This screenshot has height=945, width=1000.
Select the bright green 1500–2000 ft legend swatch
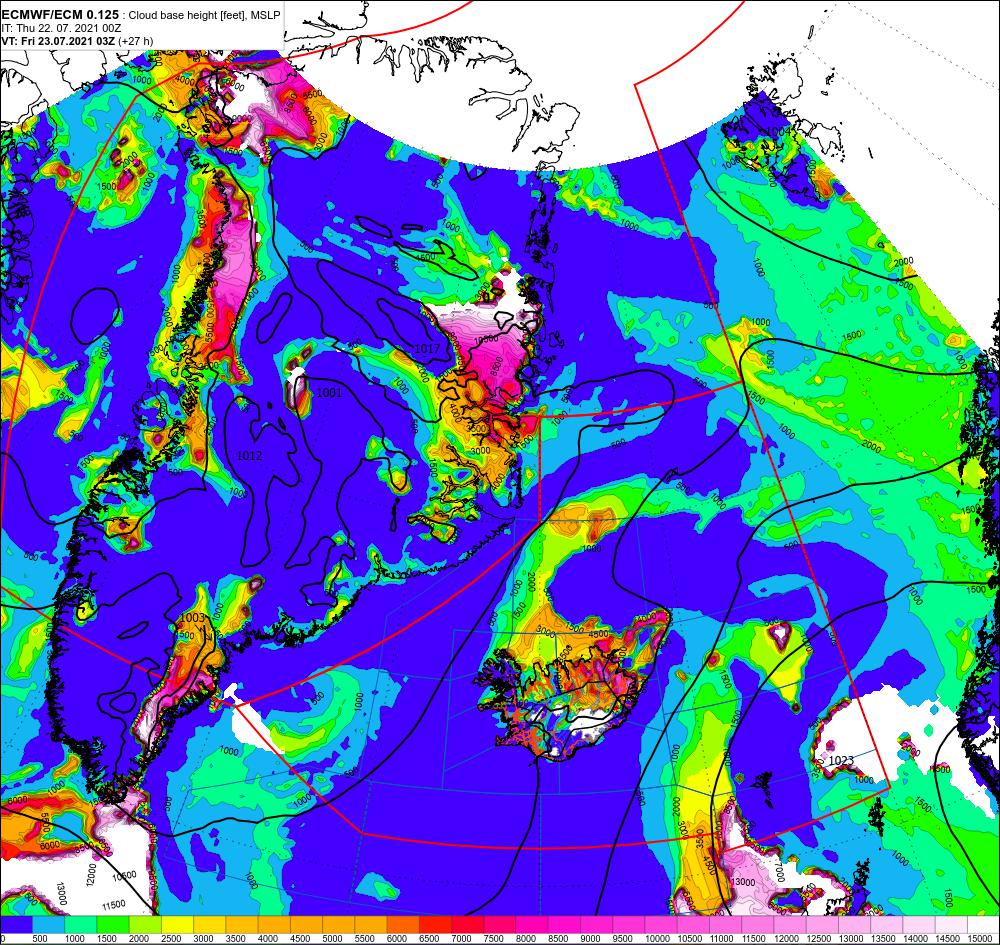point(113,925)
